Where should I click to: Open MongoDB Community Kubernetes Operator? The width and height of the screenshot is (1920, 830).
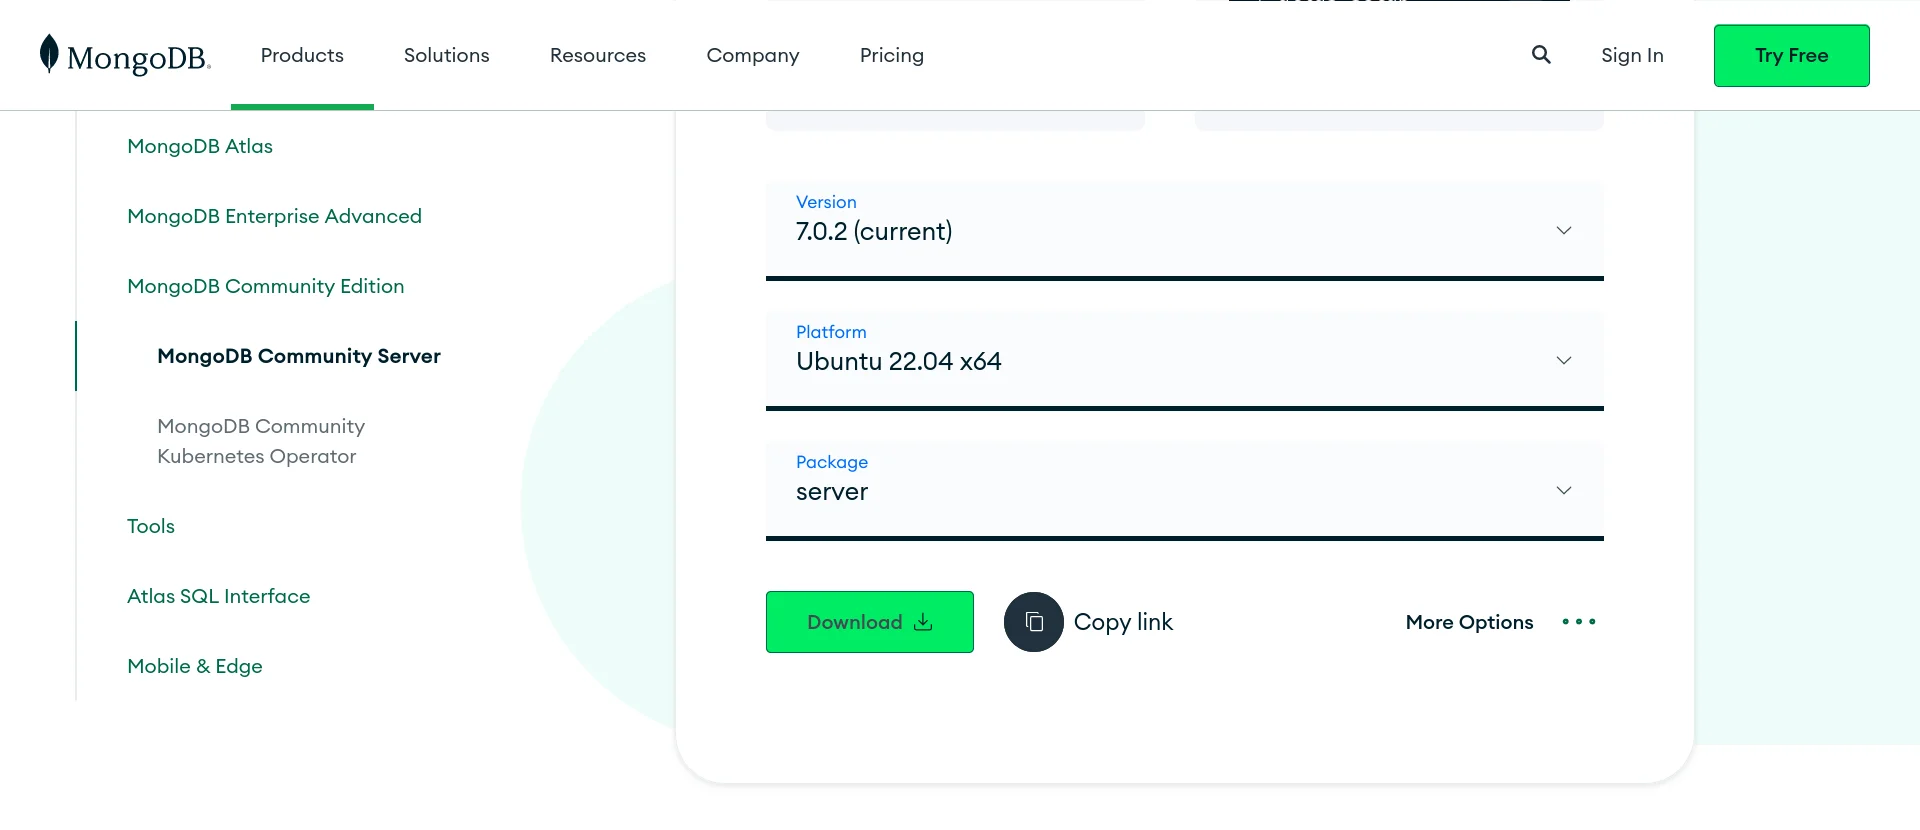(x=261, y=441)
